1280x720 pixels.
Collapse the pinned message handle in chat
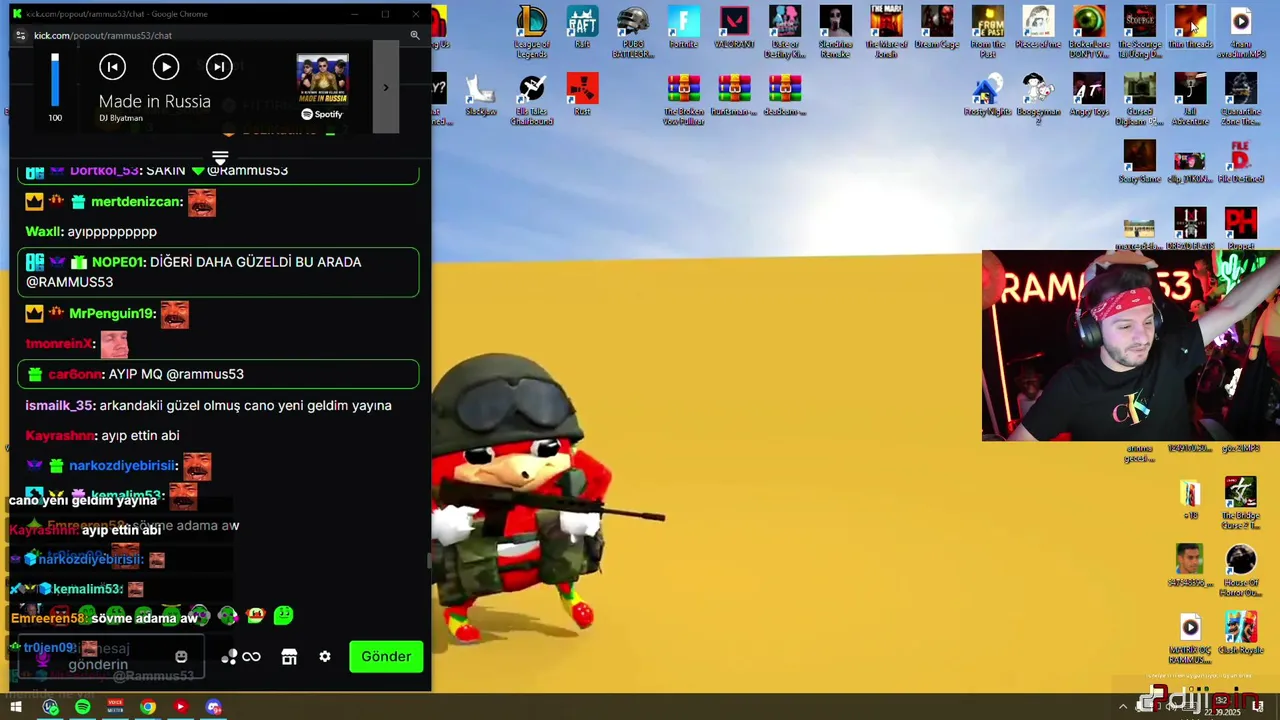click(x=220, y=157)
